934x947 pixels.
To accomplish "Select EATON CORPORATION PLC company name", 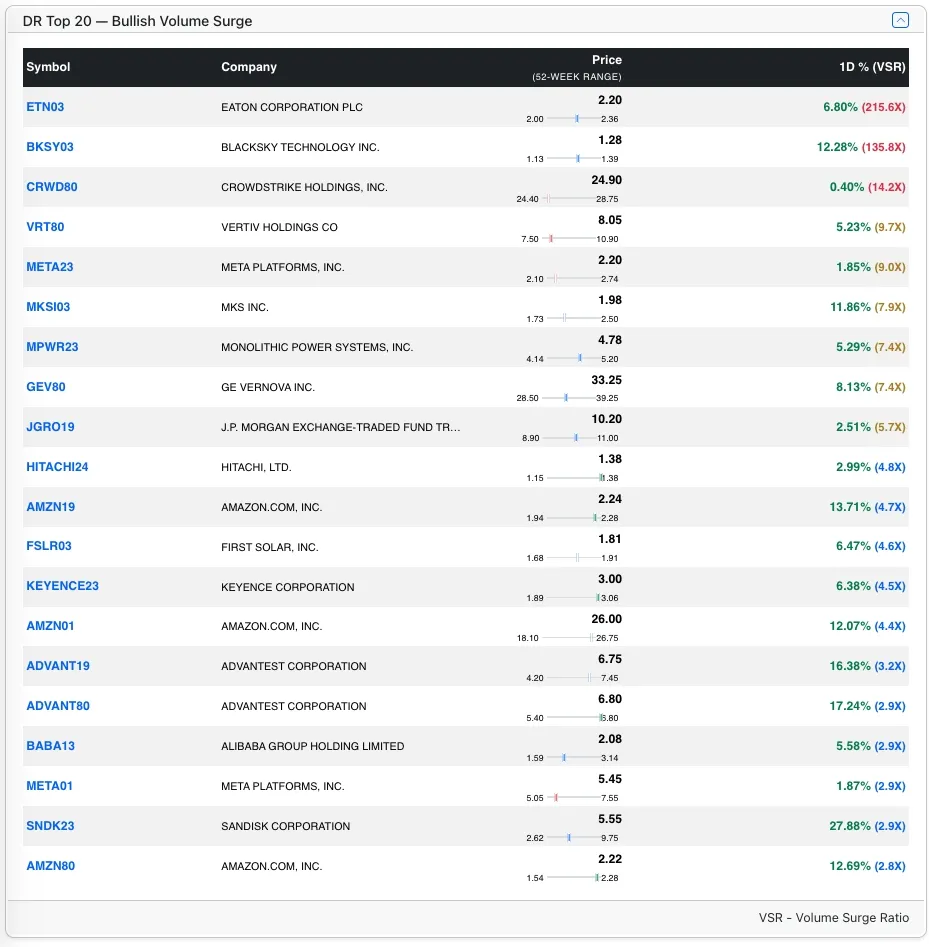I will point(292,107).
